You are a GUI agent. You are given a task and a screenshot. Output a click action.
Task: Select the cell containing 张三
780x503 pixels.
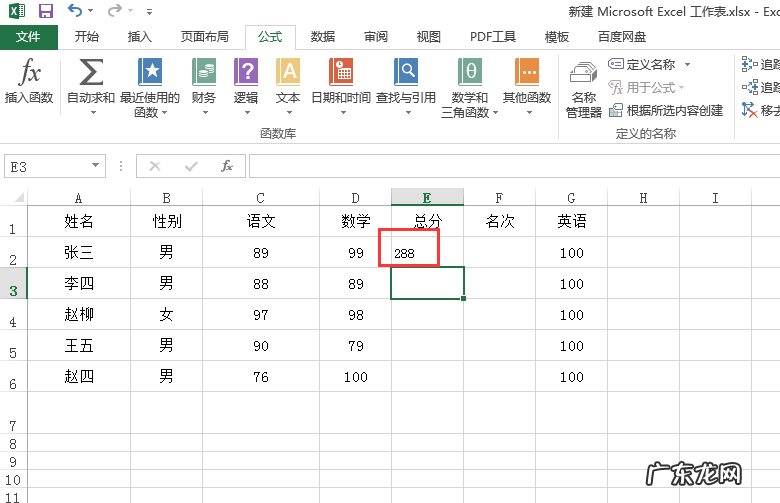(x=79, y=252)
